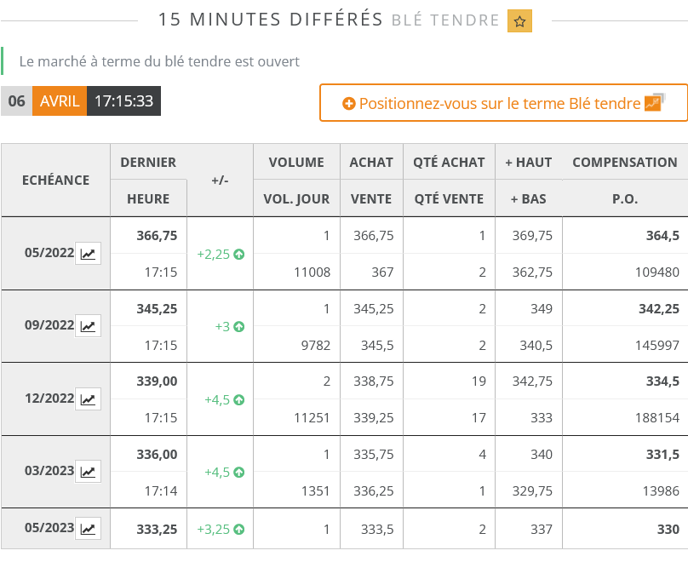Click the up arrow in the 09/2022 row
The image size is (688, 562).
[239, 326]
